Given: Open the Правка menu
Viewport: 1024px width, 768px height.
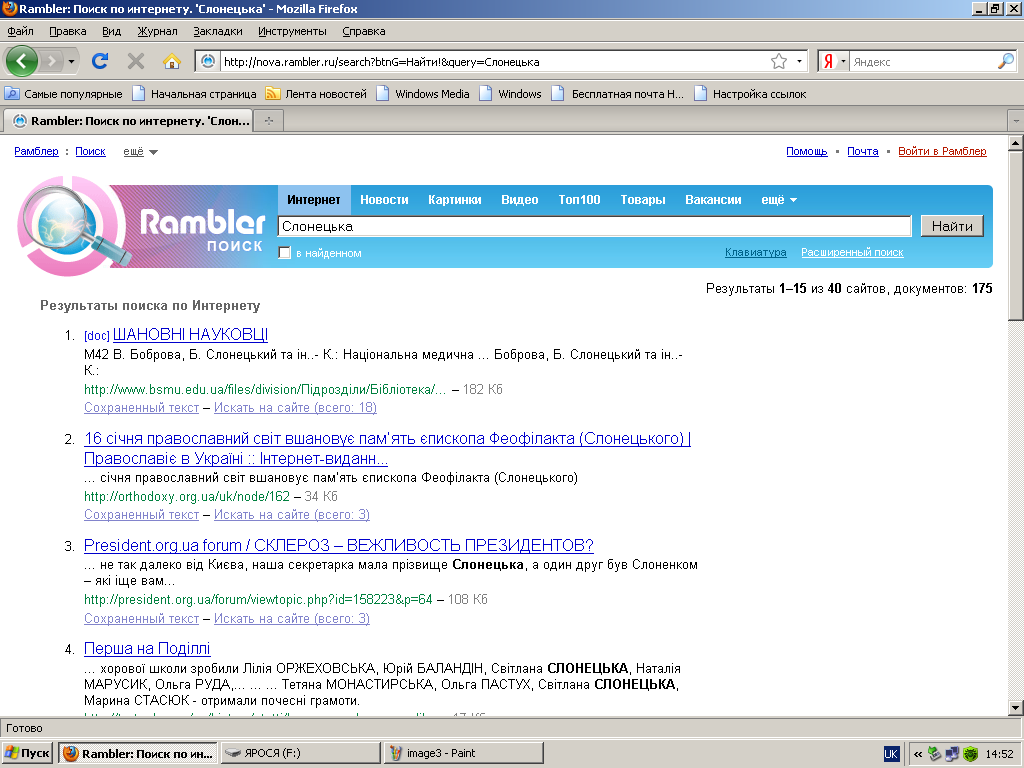Looking at the screenshot, I should coord(67,31).
